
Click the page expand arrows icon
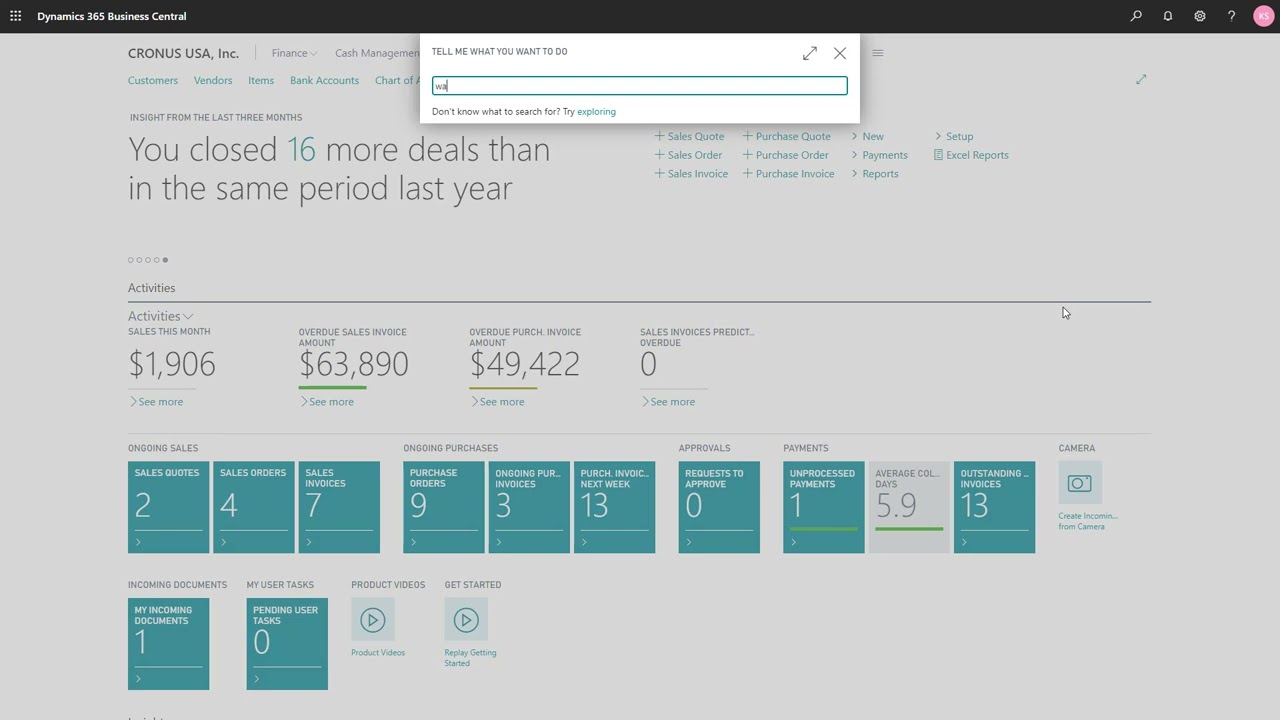(1141, 79)
